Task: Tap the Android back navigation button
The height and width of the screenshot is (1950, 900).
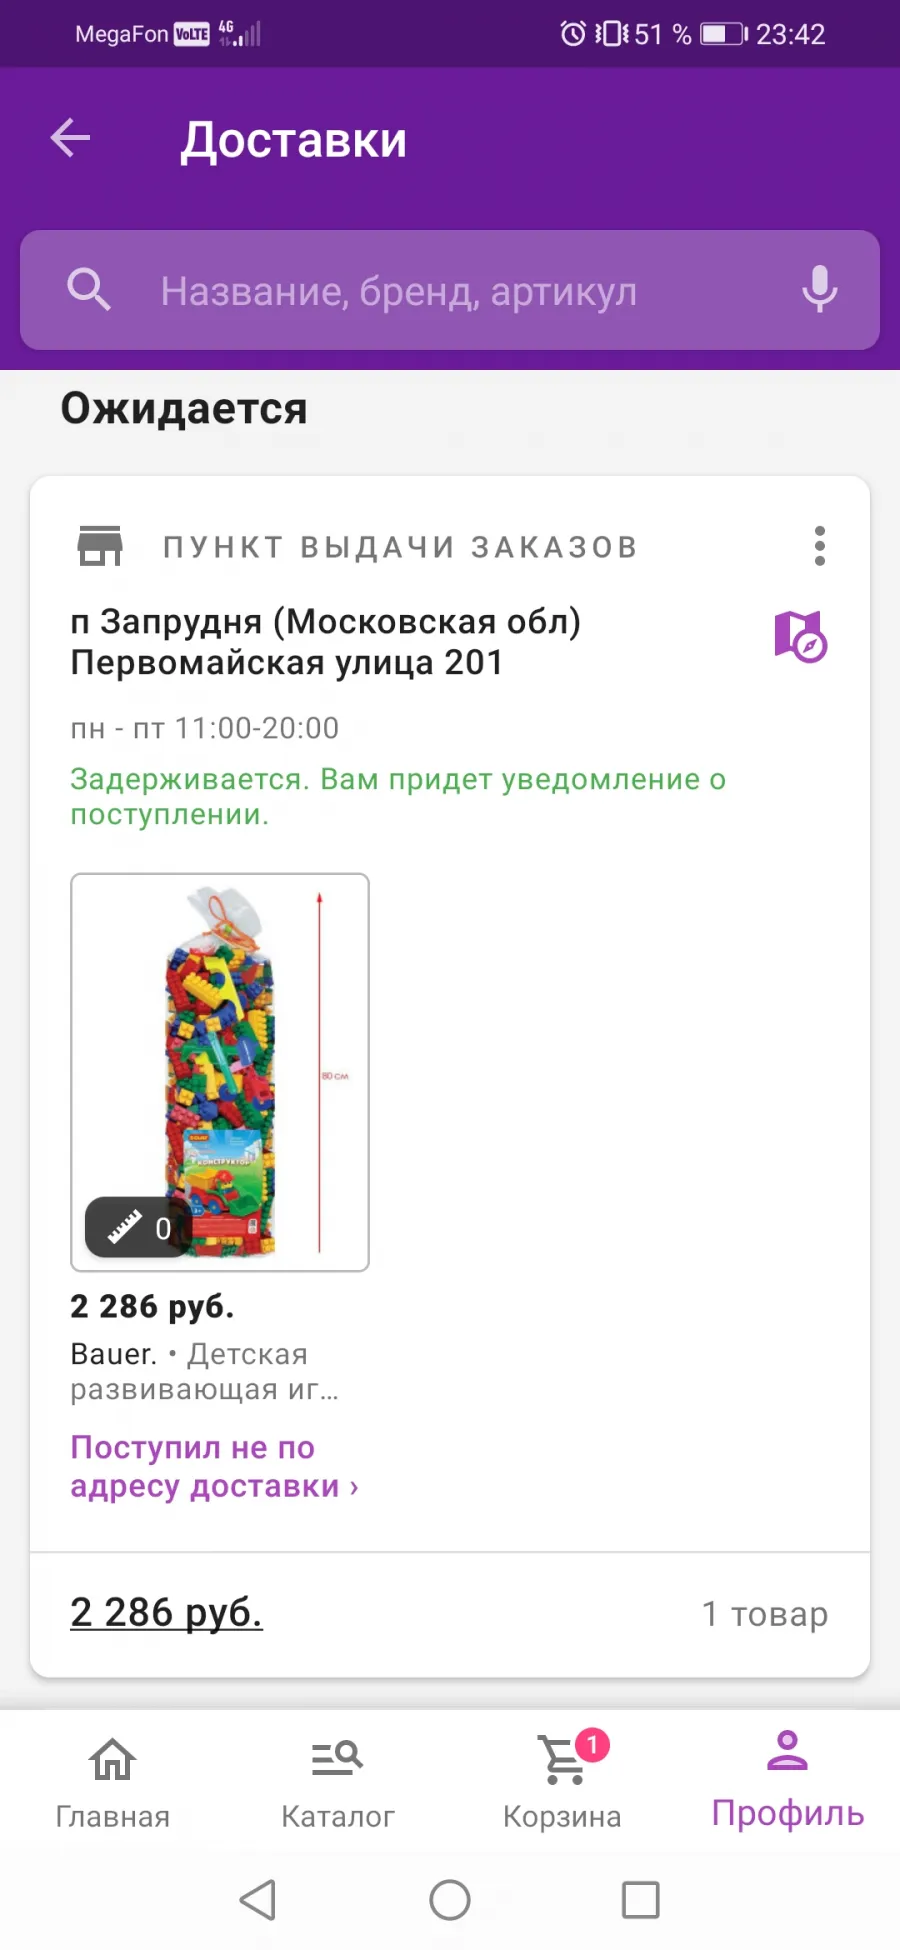Action: point(258,1900)
